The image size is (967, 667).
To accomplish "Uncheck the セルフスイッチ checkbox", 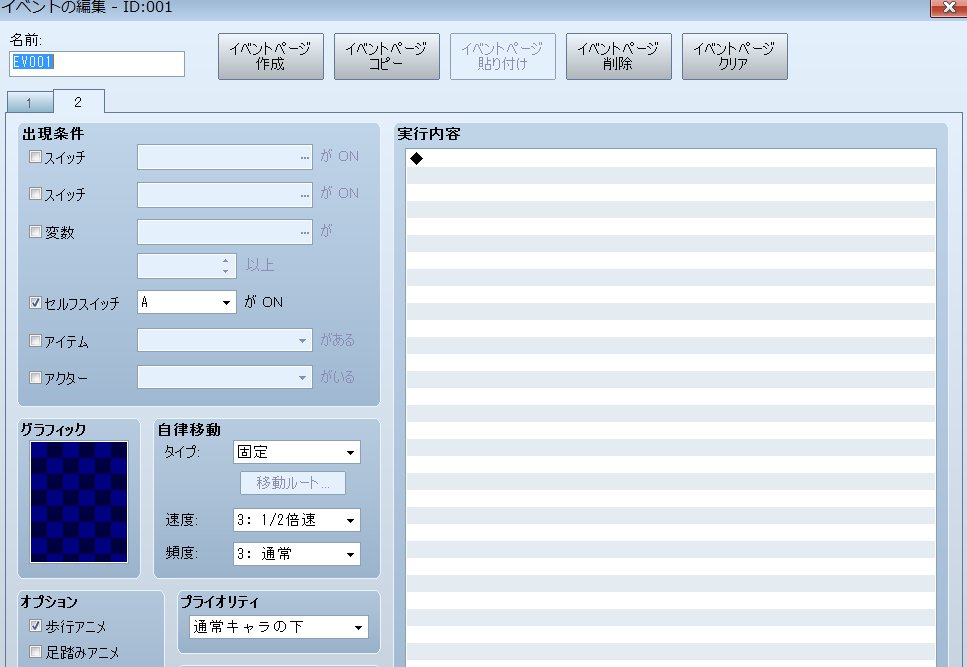I will click(x=36, y=302).
